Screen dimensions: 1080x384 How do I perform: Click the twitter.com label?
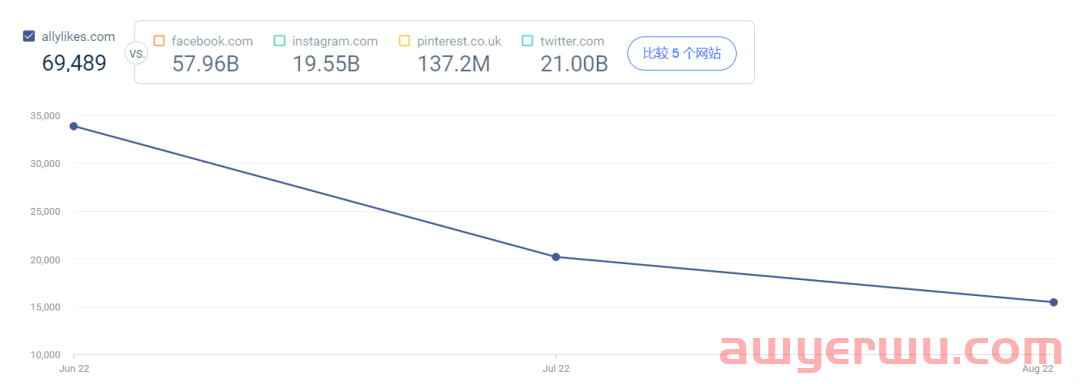[572, 41]
